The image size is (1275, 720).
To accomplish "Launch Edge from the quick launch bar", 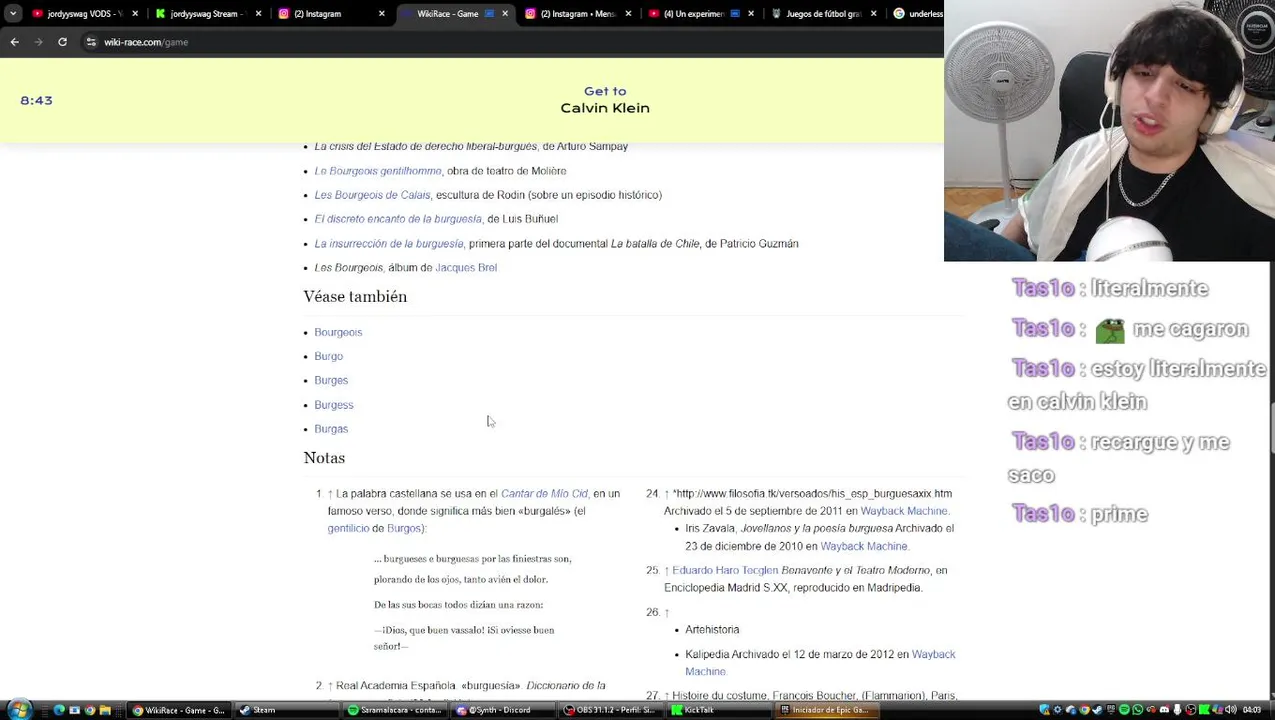I will point(59,710).
